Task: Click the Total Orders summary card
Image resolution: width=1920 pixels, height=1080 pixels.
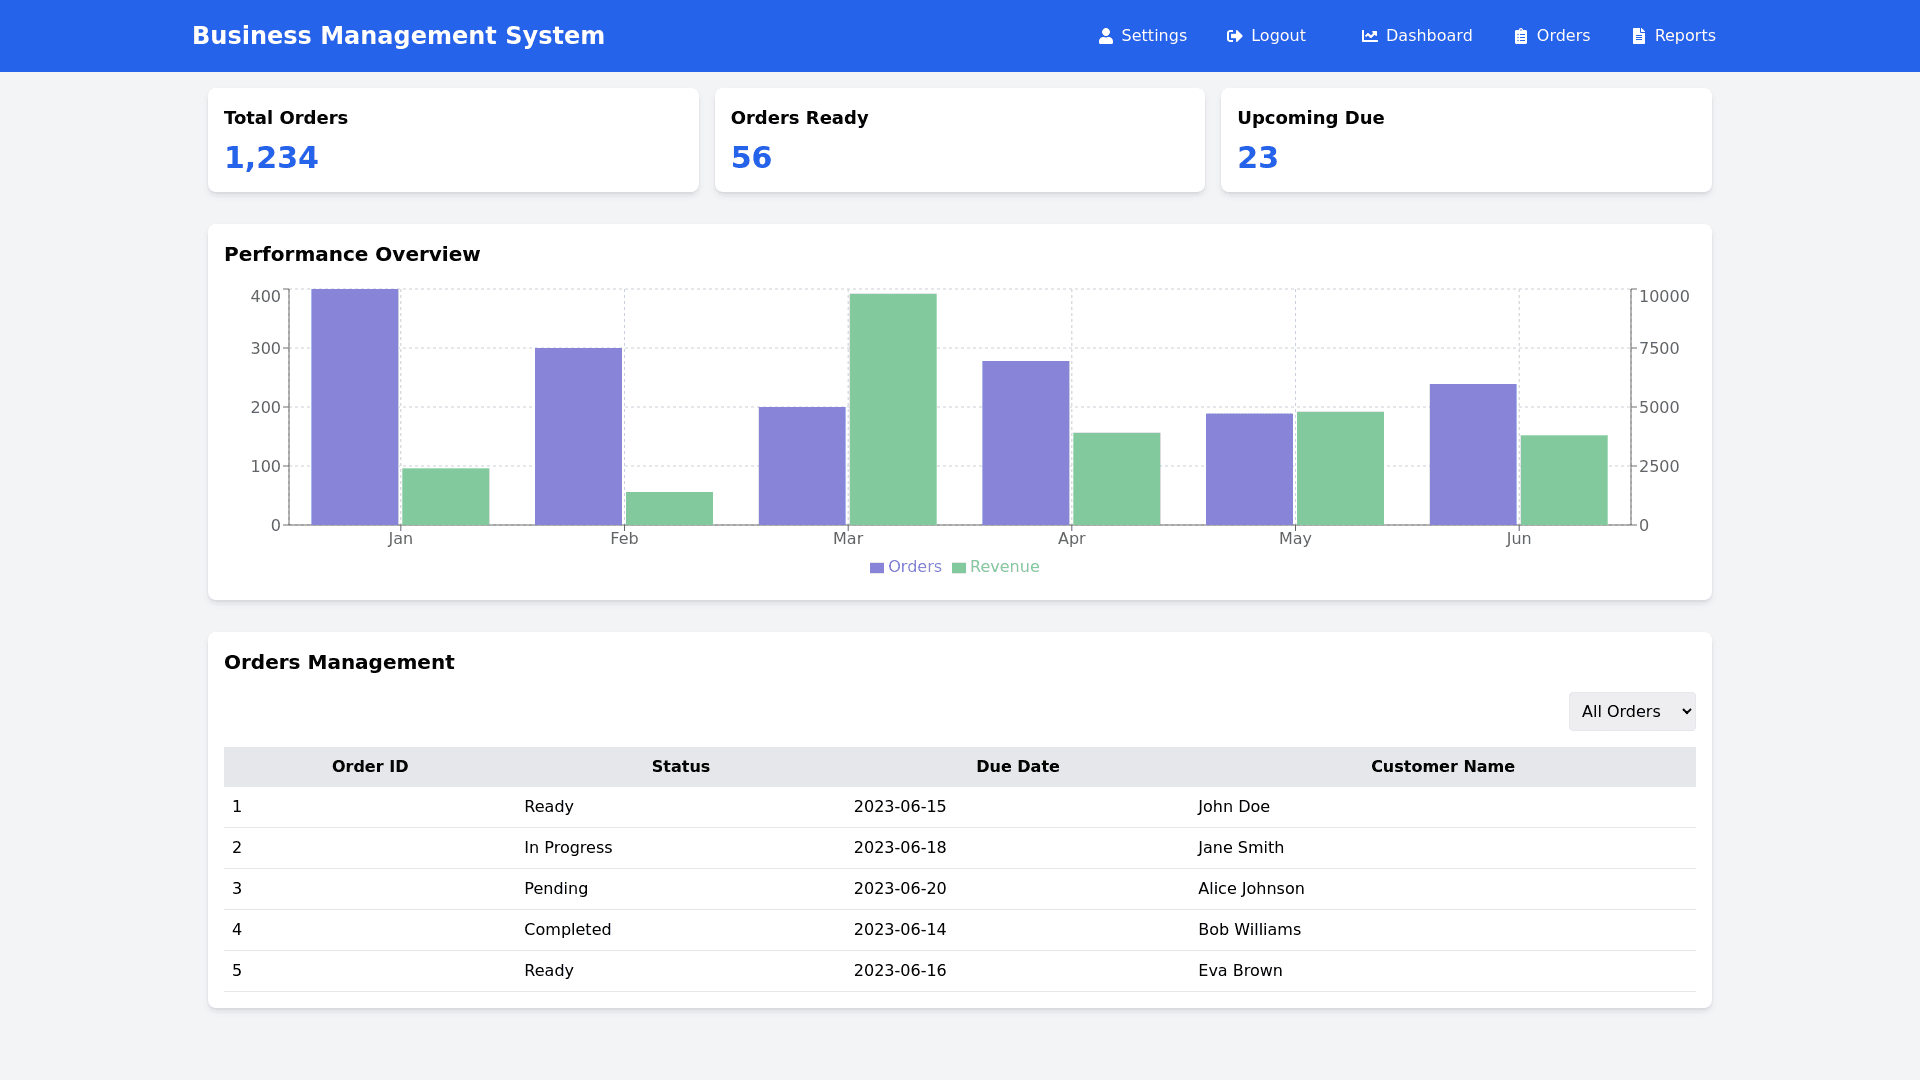Action: tap(453, 140)
